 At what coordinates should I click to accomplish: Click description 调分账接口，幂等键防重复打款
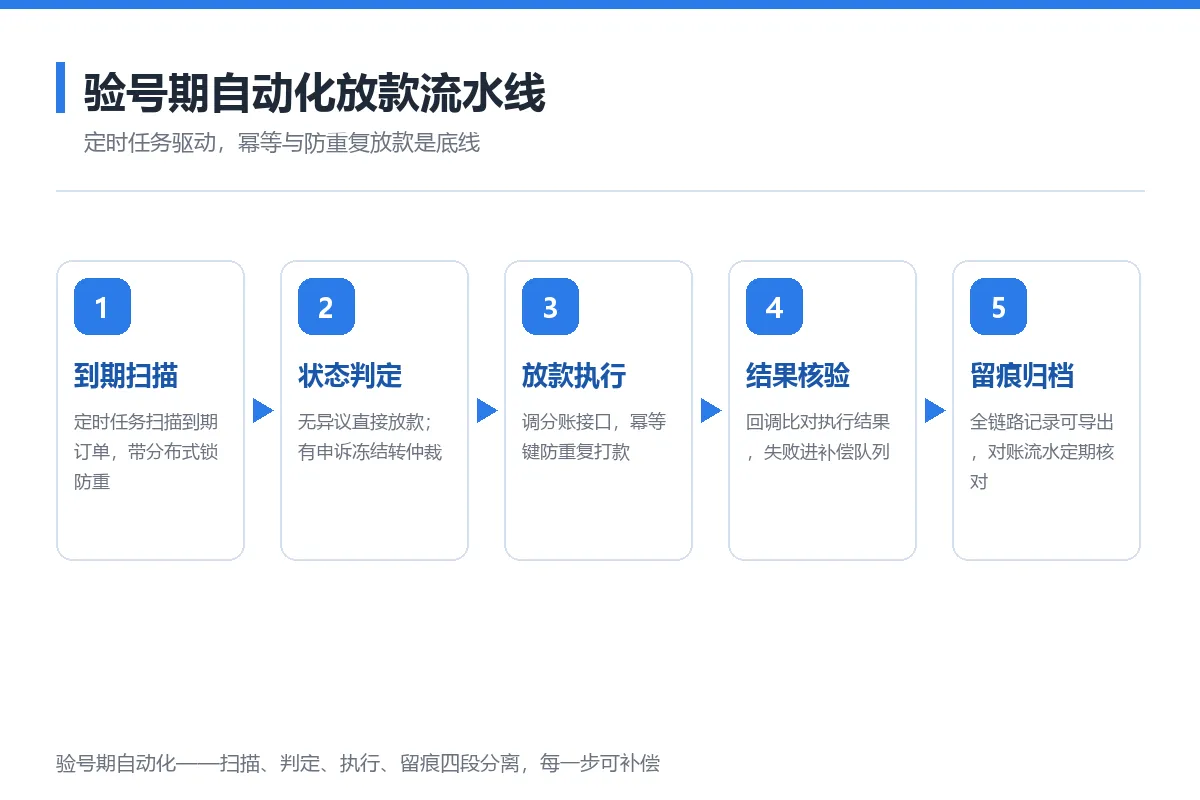[594, 437]
